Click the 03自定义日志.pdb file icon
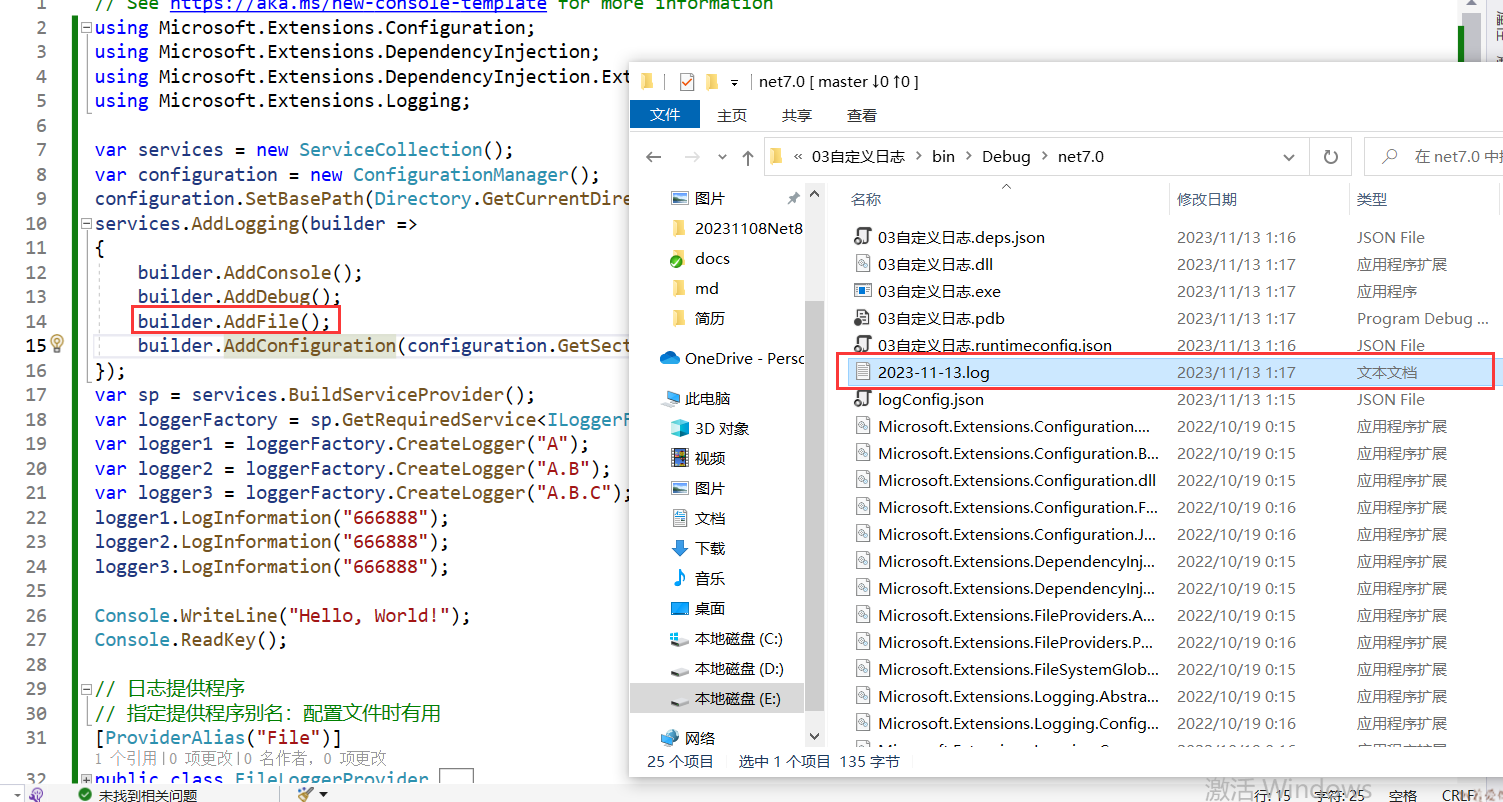The height and width of the screenshot is (802, 1503). 863,318
